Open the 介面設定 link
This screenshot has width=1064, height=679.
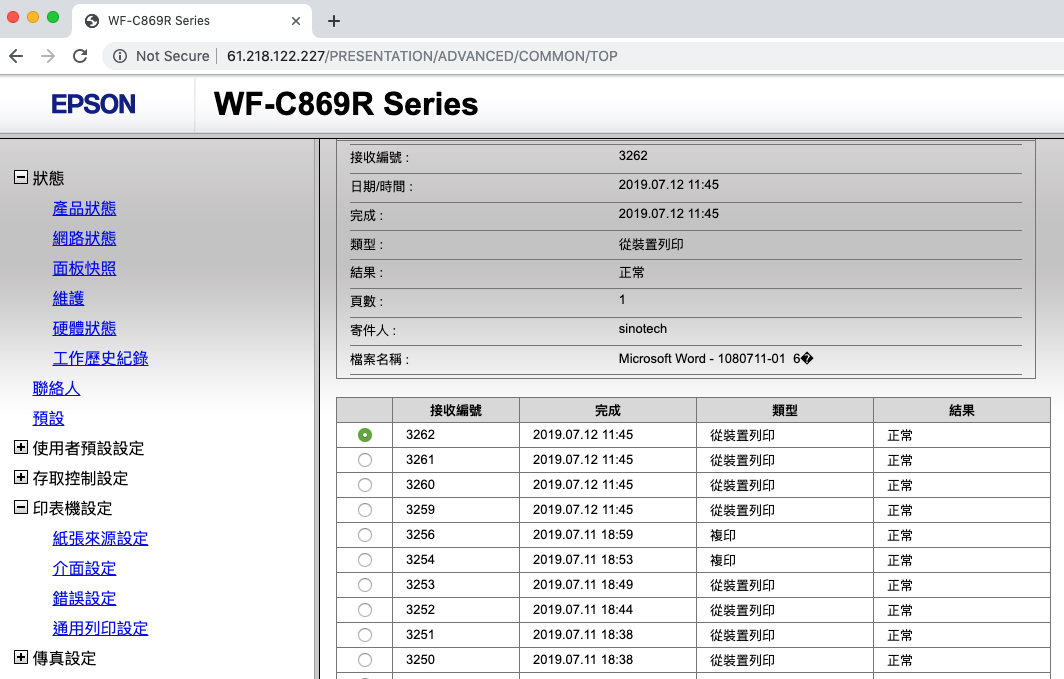click(x=84, y=568)
